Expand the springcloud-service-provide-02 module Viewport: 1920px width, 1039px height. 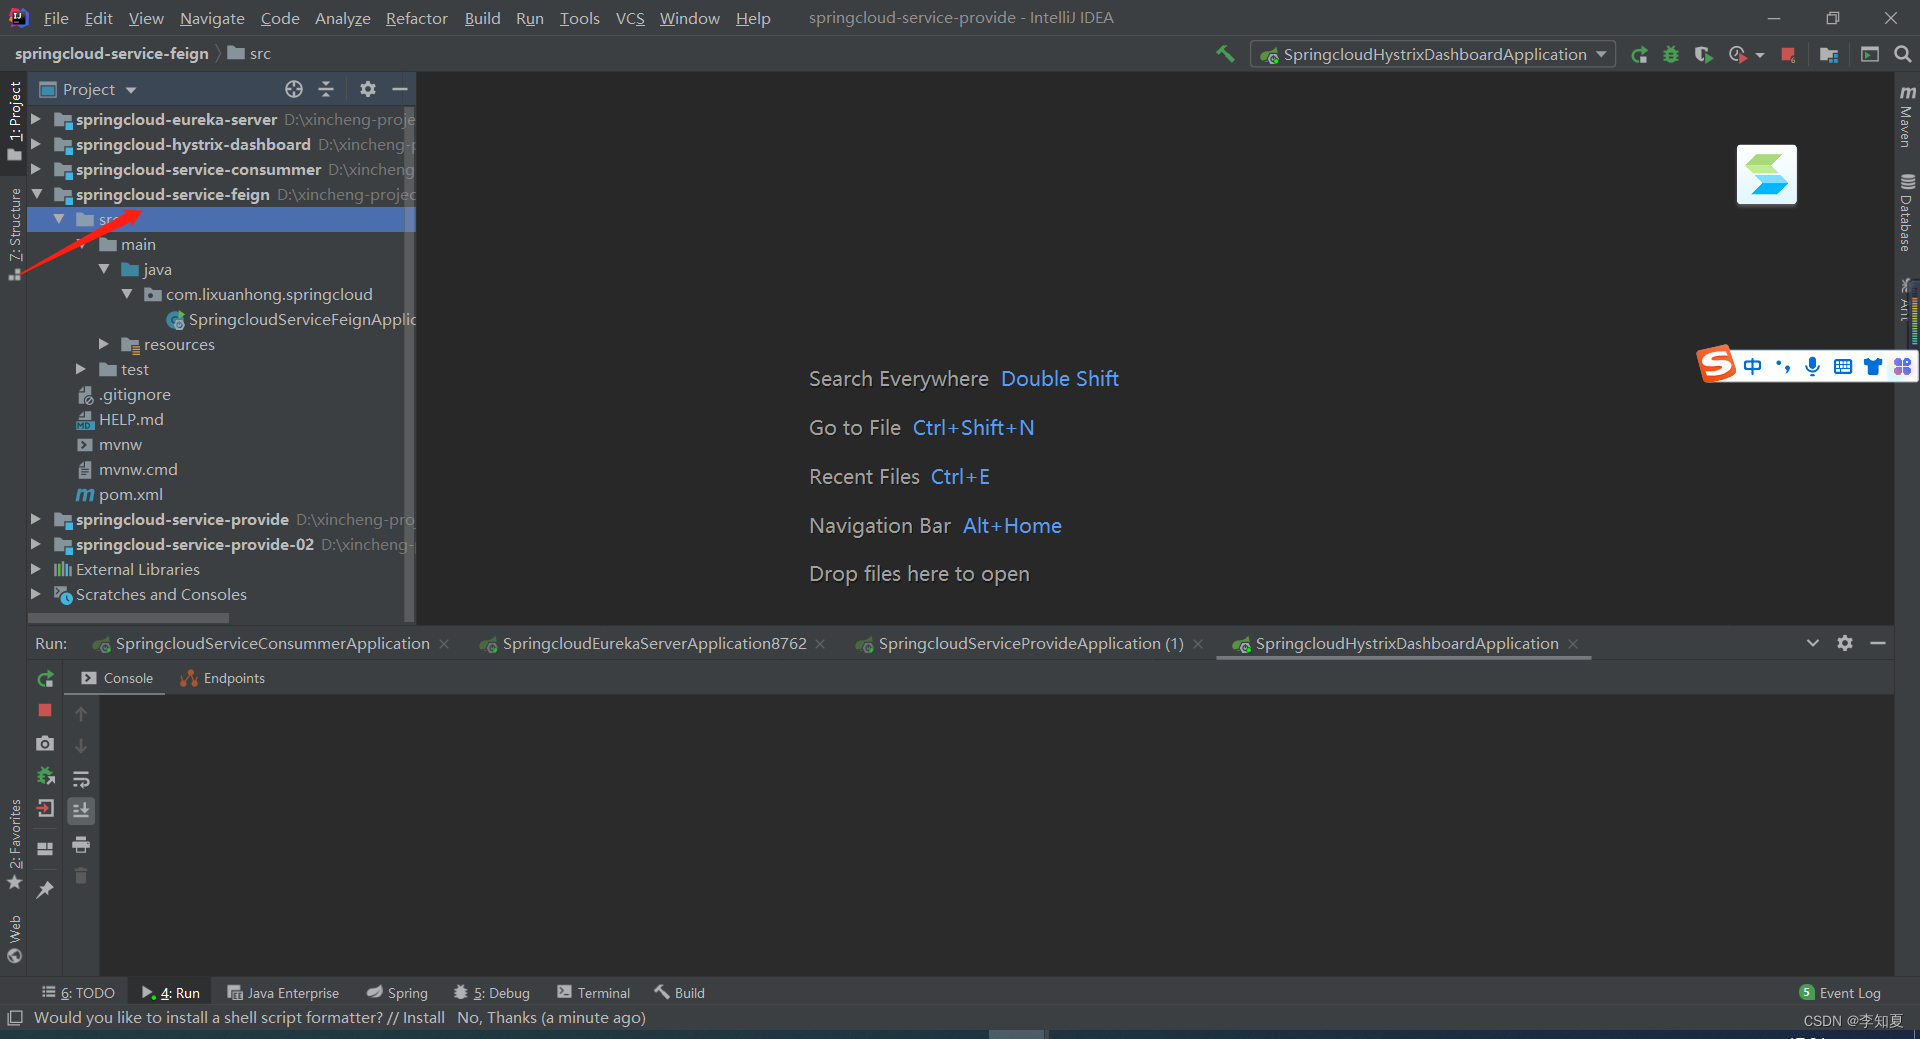coord(36,544)
